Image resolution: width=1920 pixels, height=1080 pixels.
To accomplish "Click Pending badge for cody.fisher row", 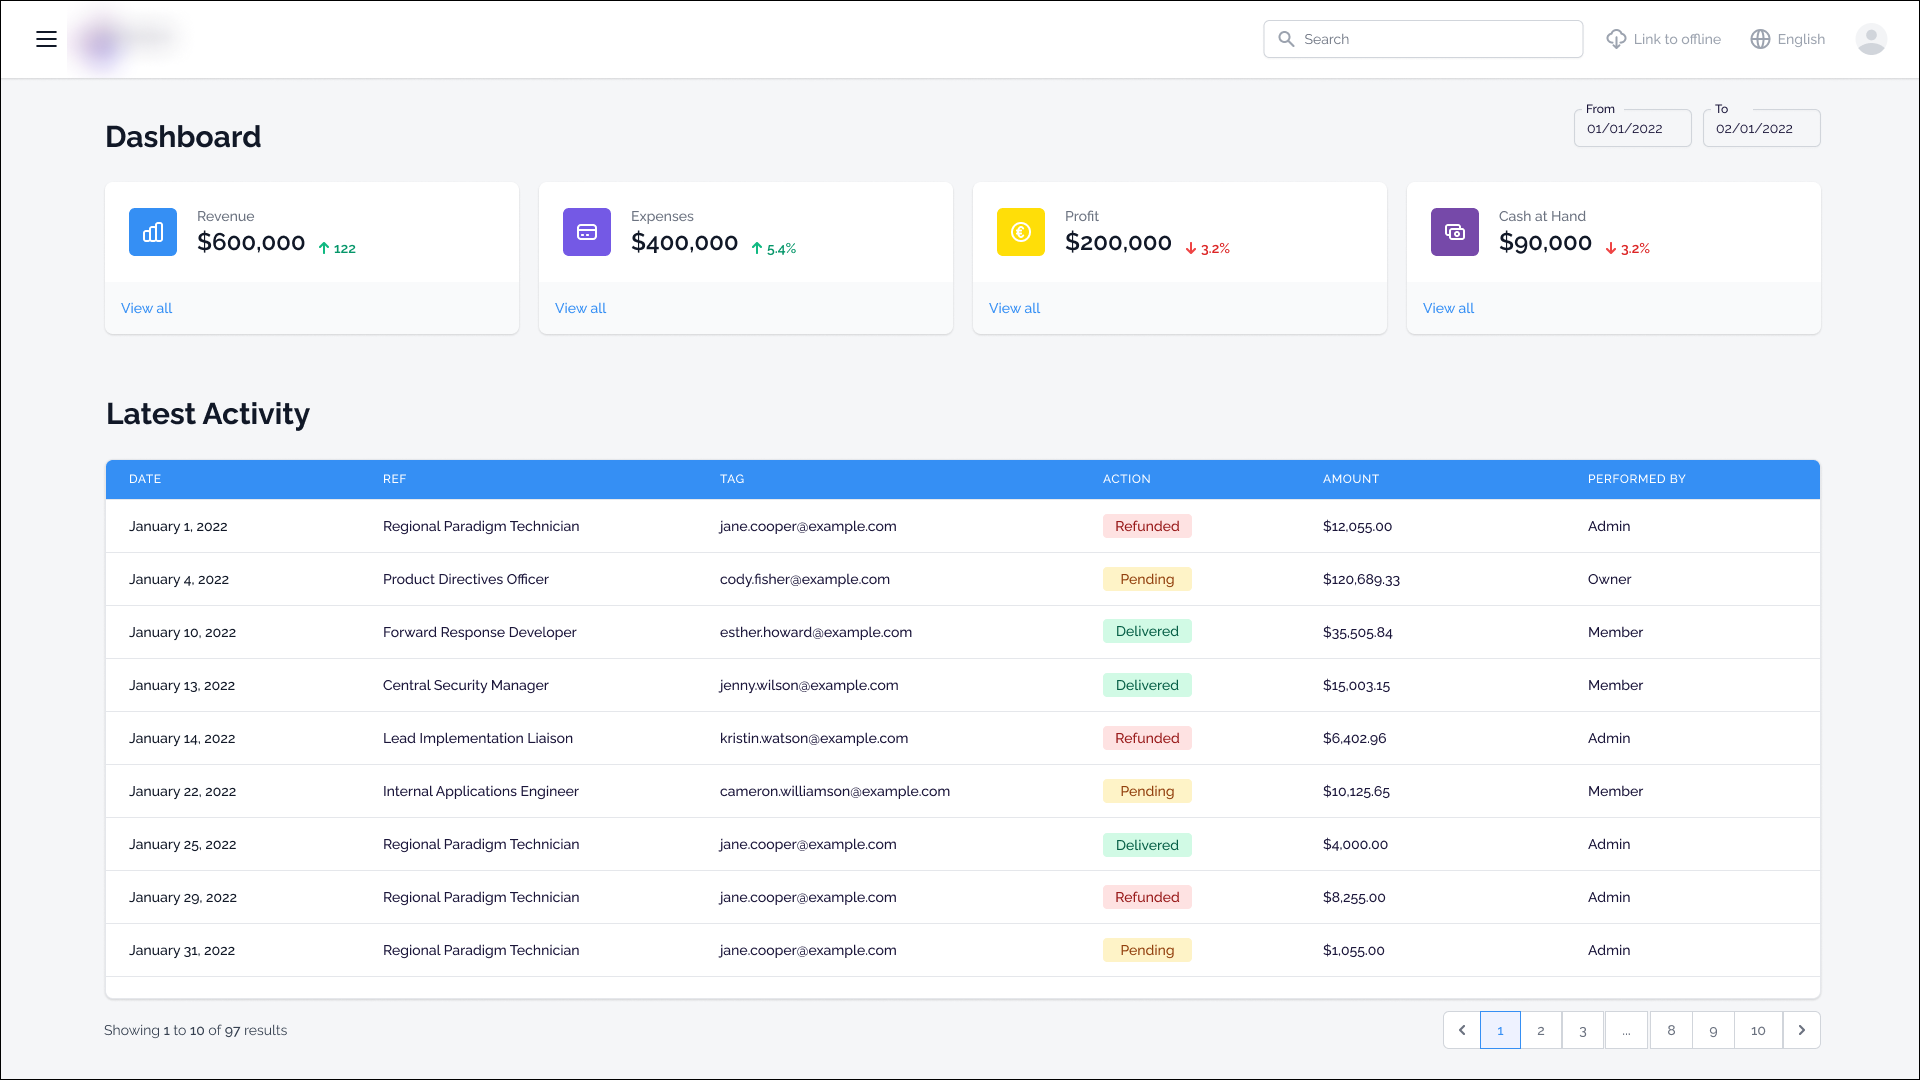I will click(x=1147, y=579).
